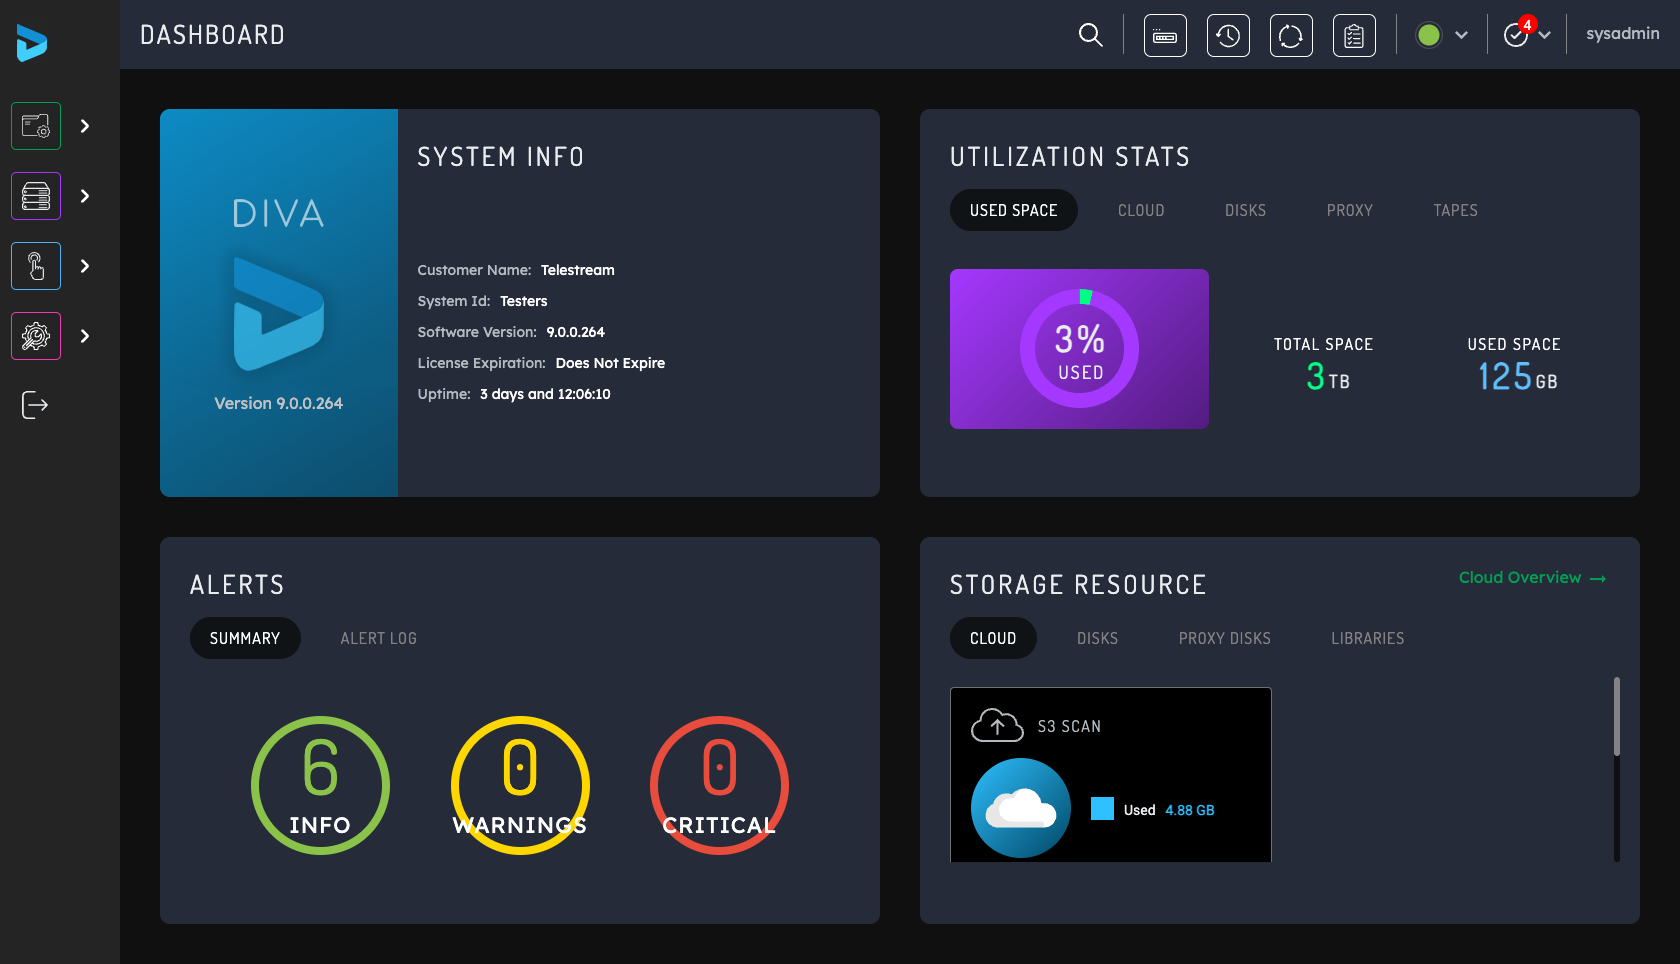Switch to the DISKS utilization tab
1680x964 pixels.
(x=1246, y=210)
